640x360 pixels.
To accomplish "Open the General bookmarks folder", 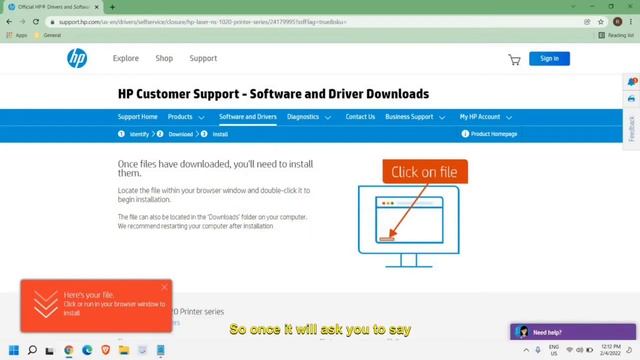I will point(48,36).
